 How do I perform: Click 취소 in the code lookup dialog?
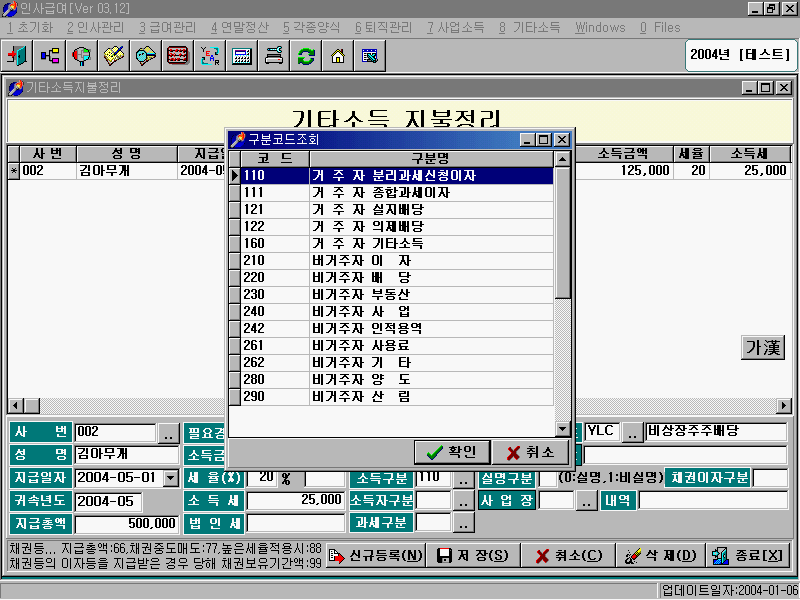coord(530,452)
